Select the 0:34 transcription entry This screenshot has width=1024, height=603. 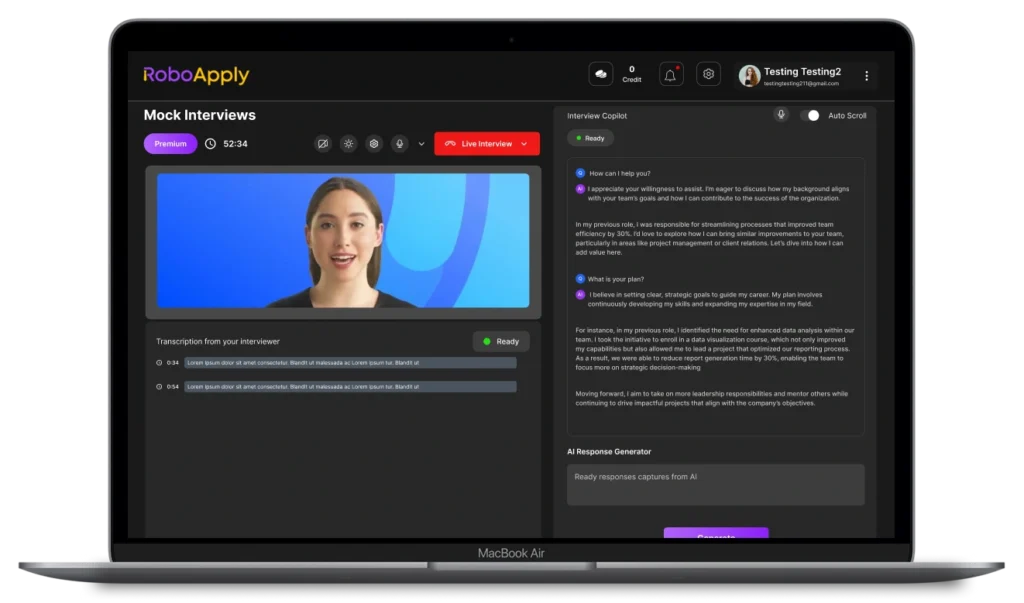pyautogui.click(x=349, y=362)
